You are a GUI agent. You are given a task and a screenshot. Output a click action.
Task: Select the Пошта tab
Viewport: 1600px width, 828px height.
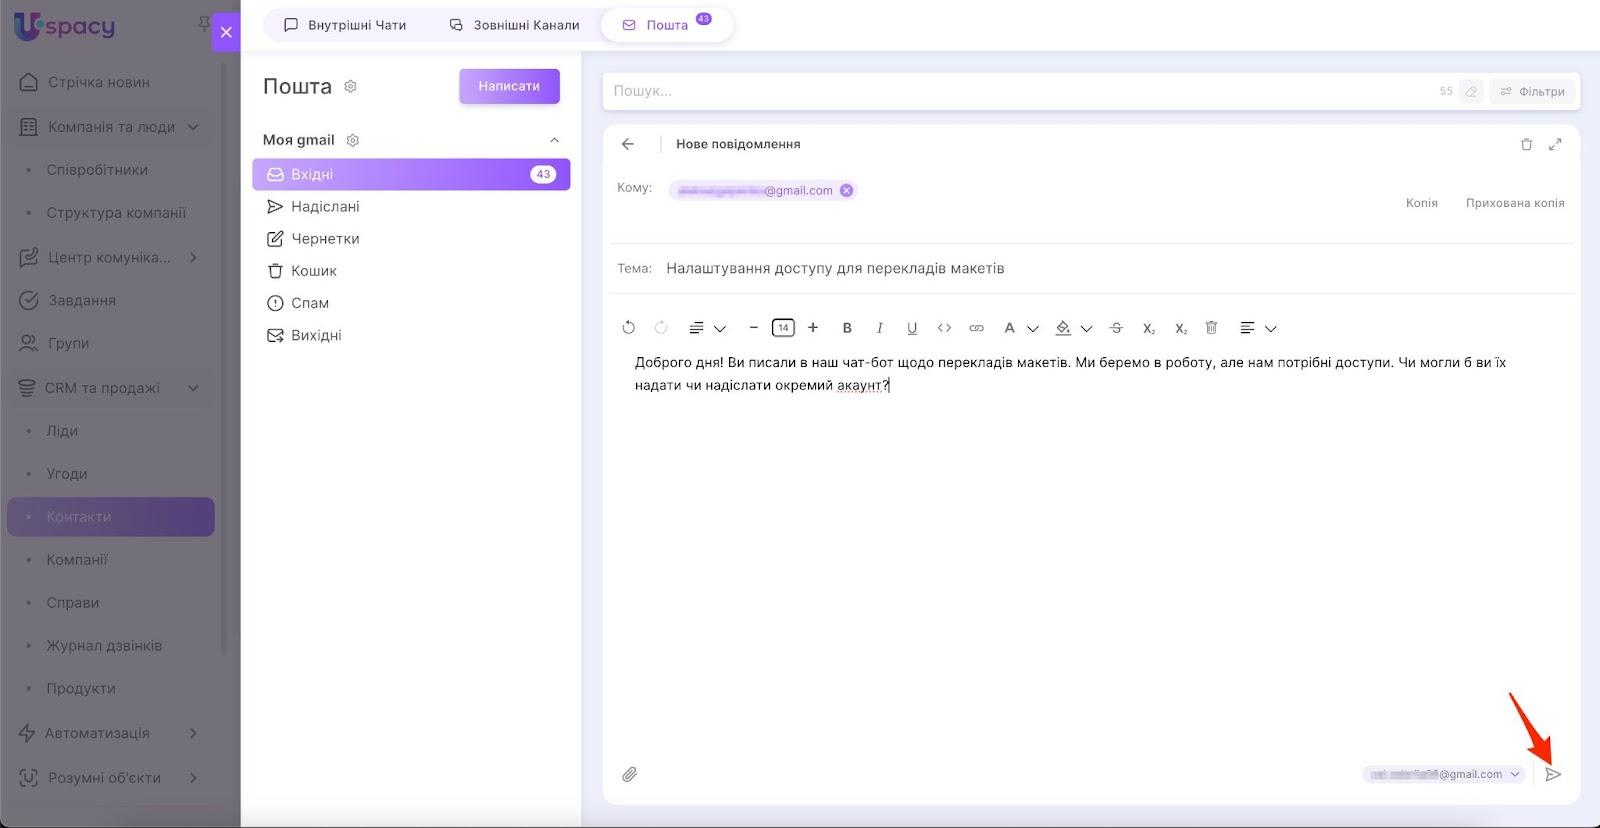pyautogui.click(x=667, y=25)
